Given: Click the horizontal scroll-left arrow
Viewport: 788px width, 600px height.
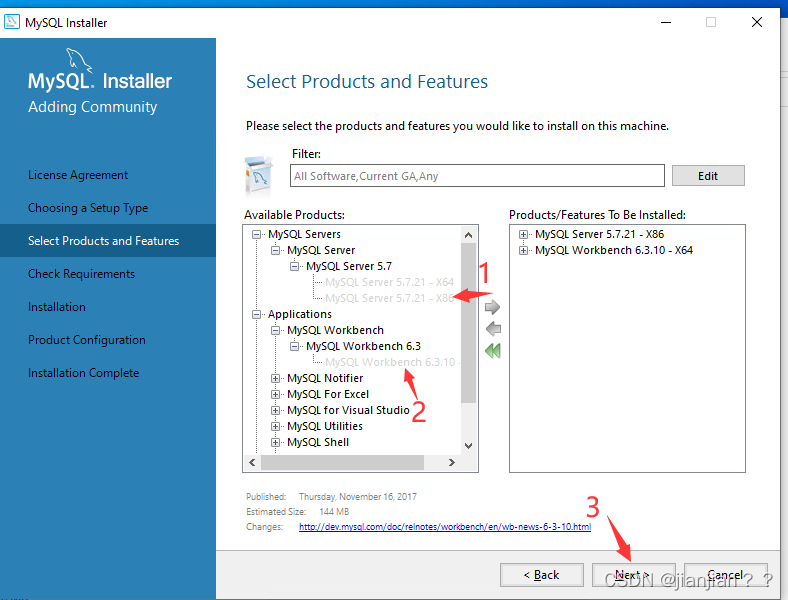Looking at the screenshot, I should (x=252, y=462).
